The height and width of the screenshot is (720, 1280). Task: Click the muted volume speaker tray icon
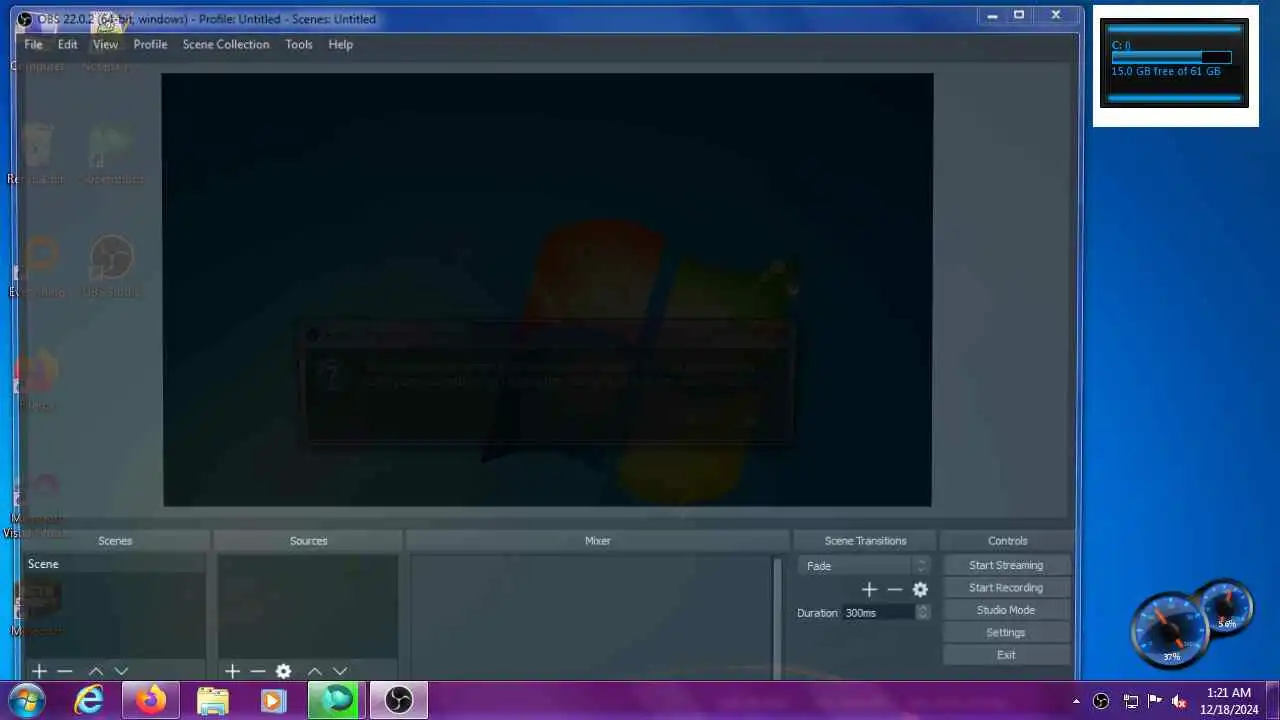pos(1179,701)
